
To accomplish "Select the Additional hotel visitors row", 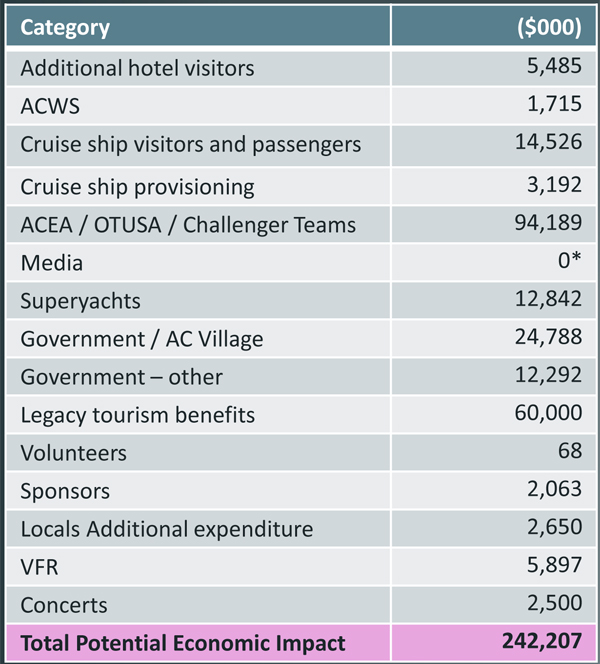I will (137, 68).
